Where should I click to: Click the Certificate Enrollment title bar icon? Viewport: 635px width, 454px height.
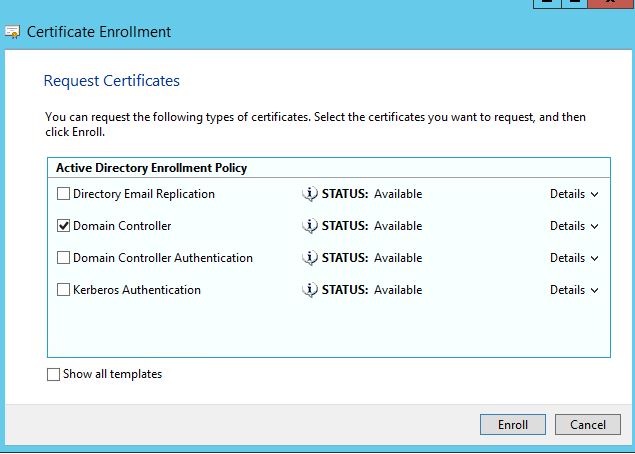point(12,32)
